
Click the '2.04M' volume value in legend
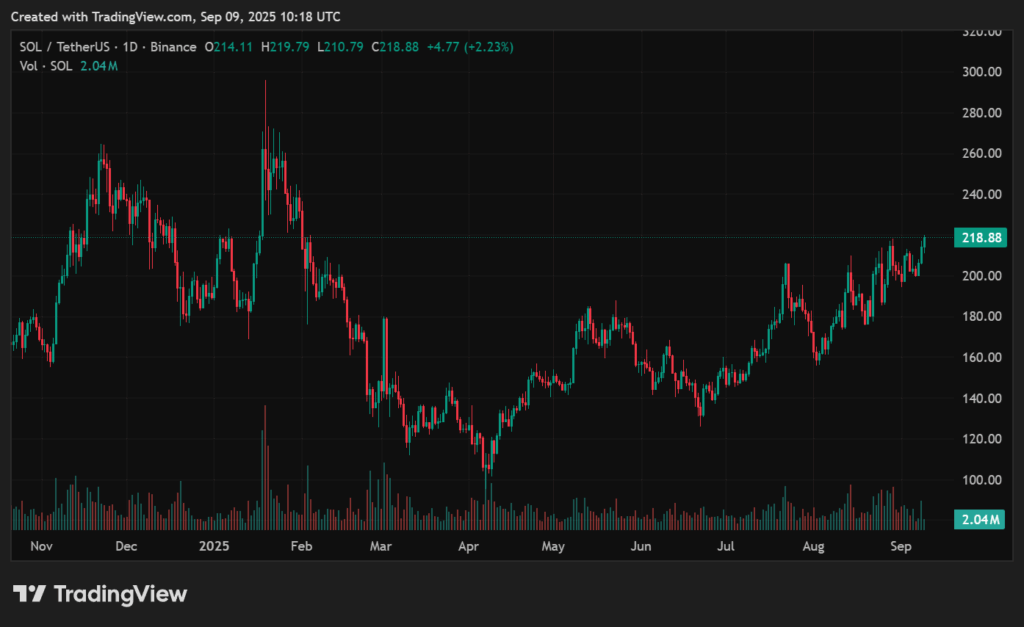[x=101, y=67]
